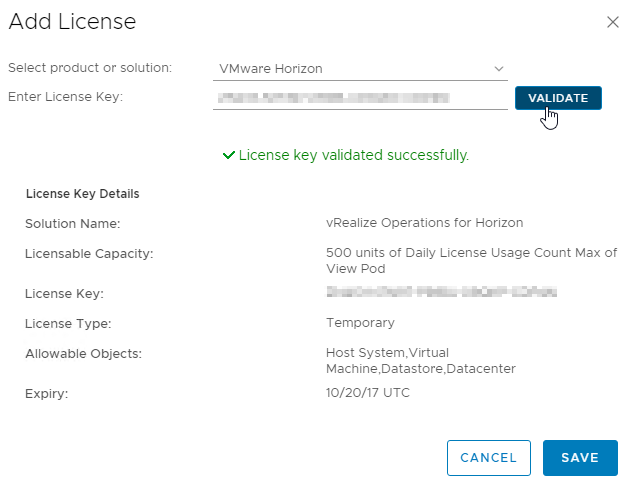Image resolution: width=626 pixels, height=485 pixels.
Task: Click the '500 units of Daily License Usage' value
Action: coord(471,261)
